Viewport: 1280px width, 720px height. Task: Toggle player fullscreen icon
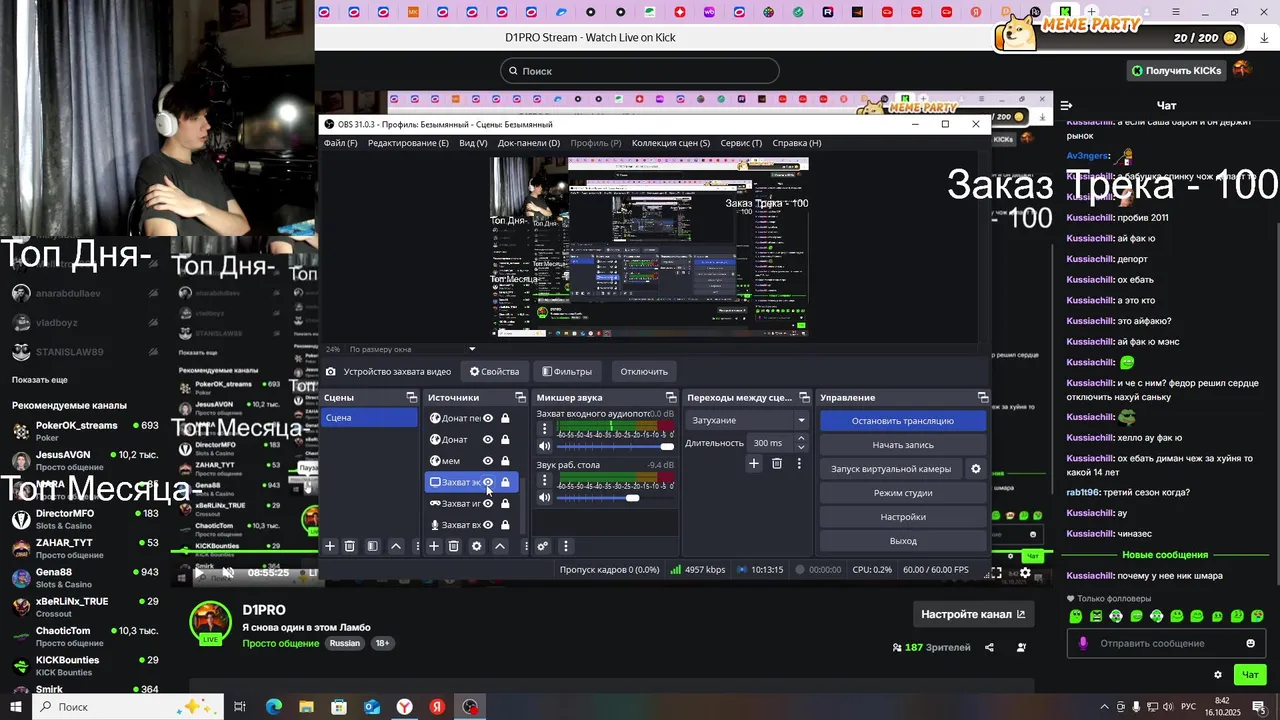coord(995,573)
